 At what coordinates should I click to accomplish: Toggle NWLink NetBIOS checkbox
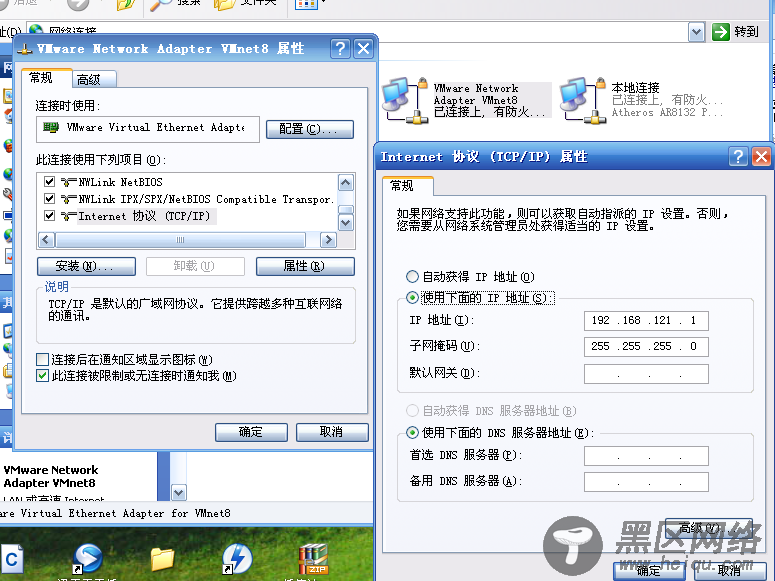[49, 181]
